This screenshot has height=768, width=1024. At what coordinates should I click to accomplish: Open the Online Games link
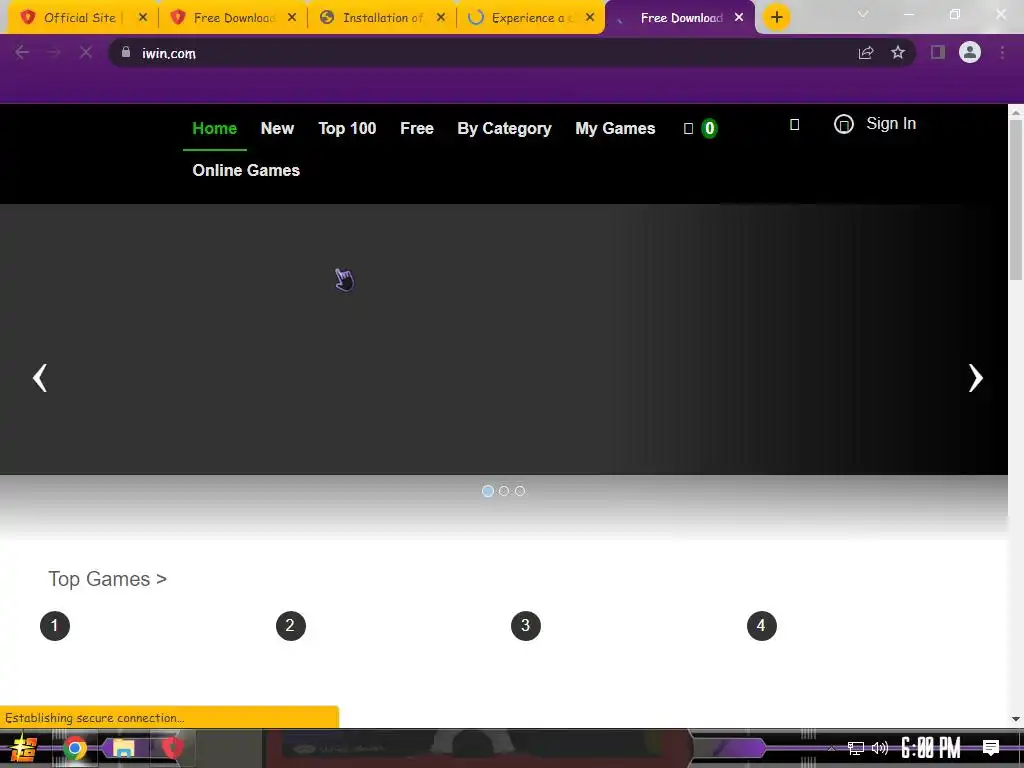pyautogui.click(x=246, y=170)
